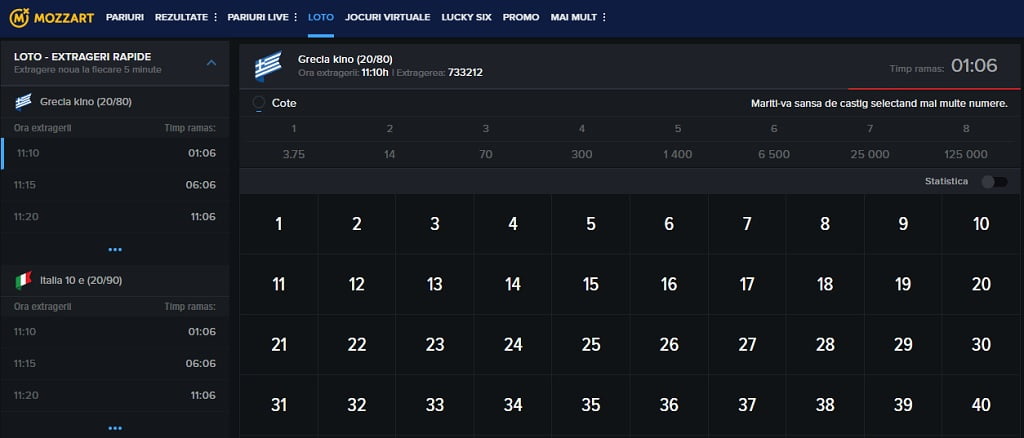Pick number 3 on the grid
The height and width of the screenshot is (438, 1024).
(x=435, y=225)
